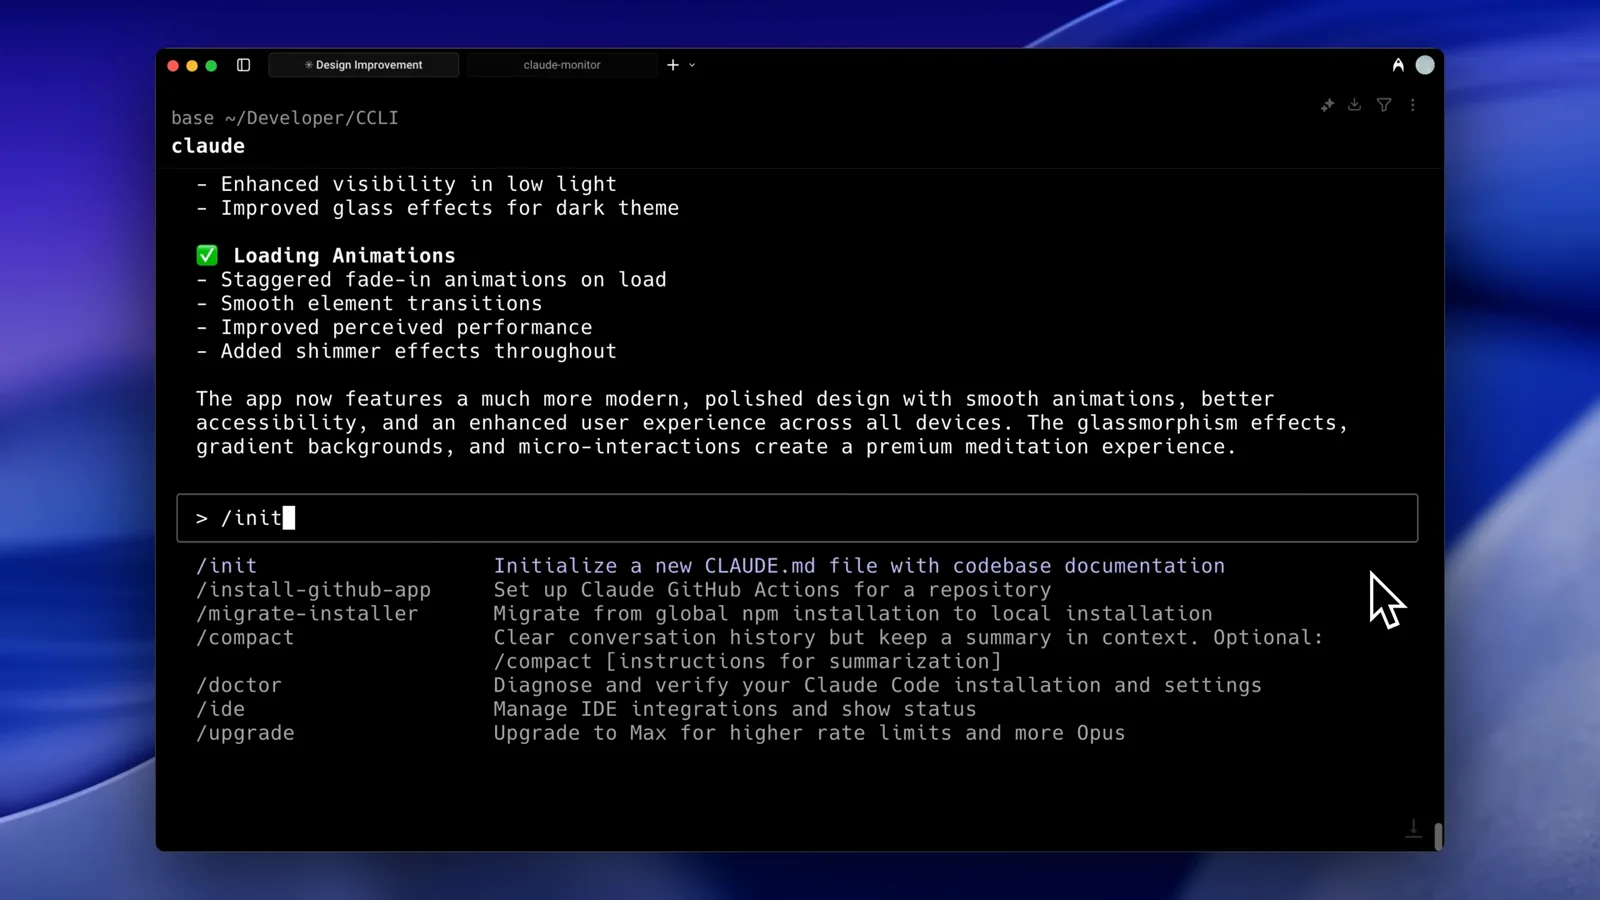Click the red close window button
The image size is (1600, 900).
[x=173, y=66]
